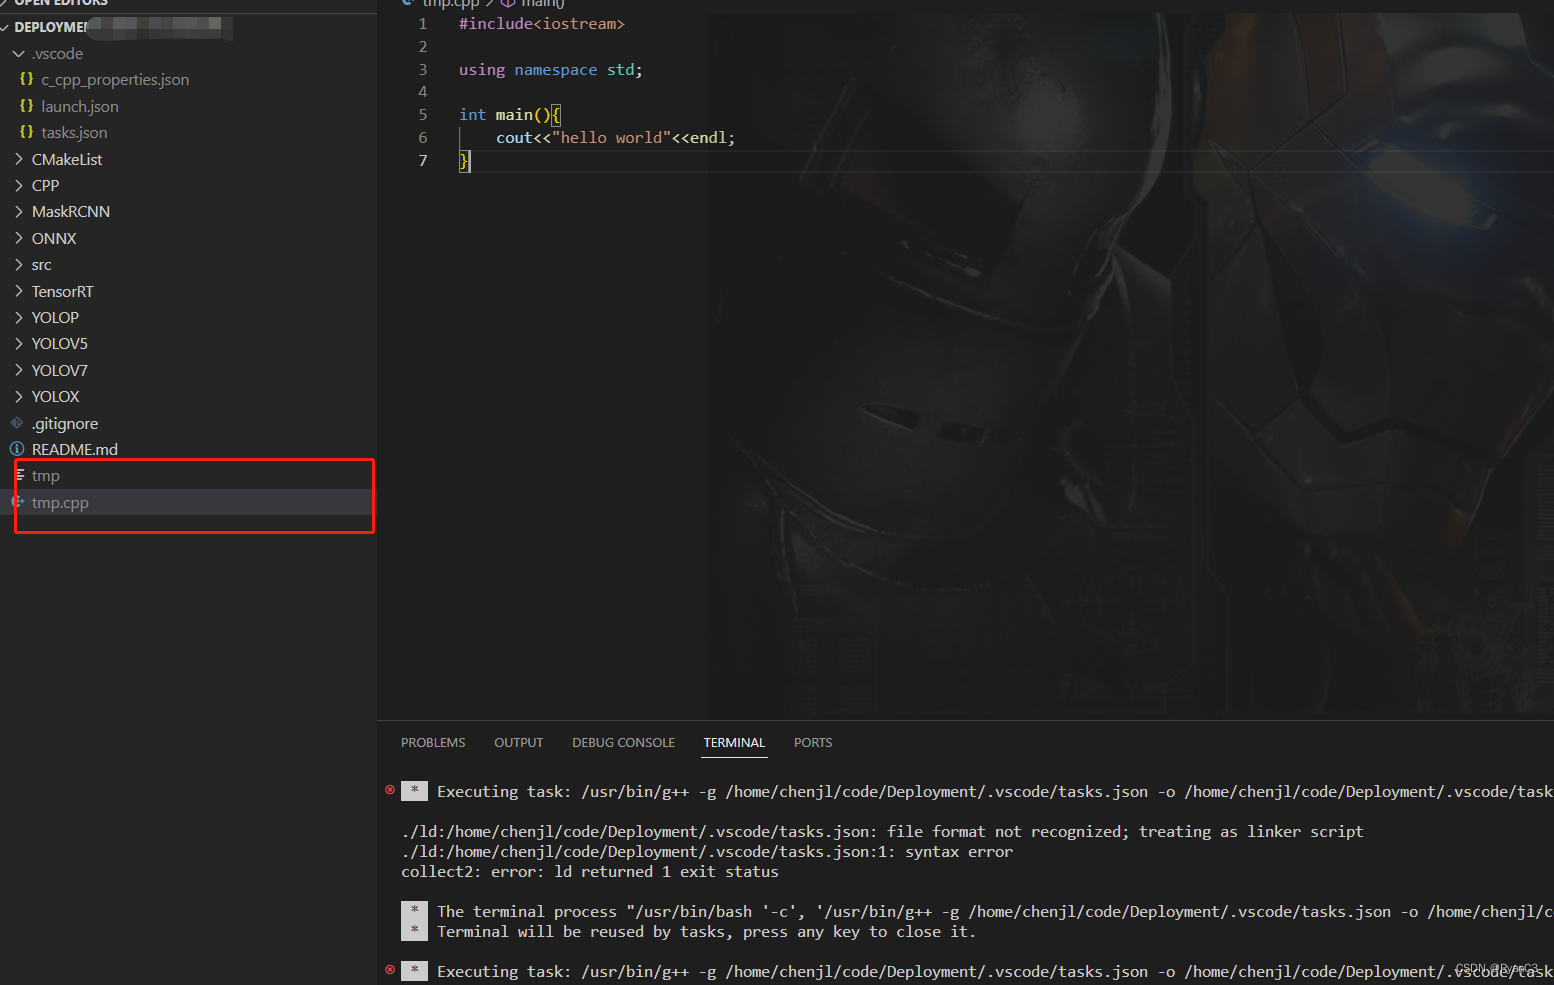Expand the CPP folder chevron

18,185
